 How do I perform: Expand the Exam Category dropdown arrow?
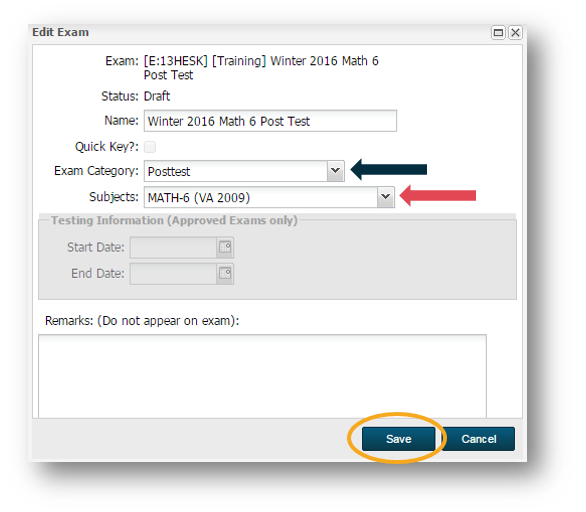click(x=336, y=171)
